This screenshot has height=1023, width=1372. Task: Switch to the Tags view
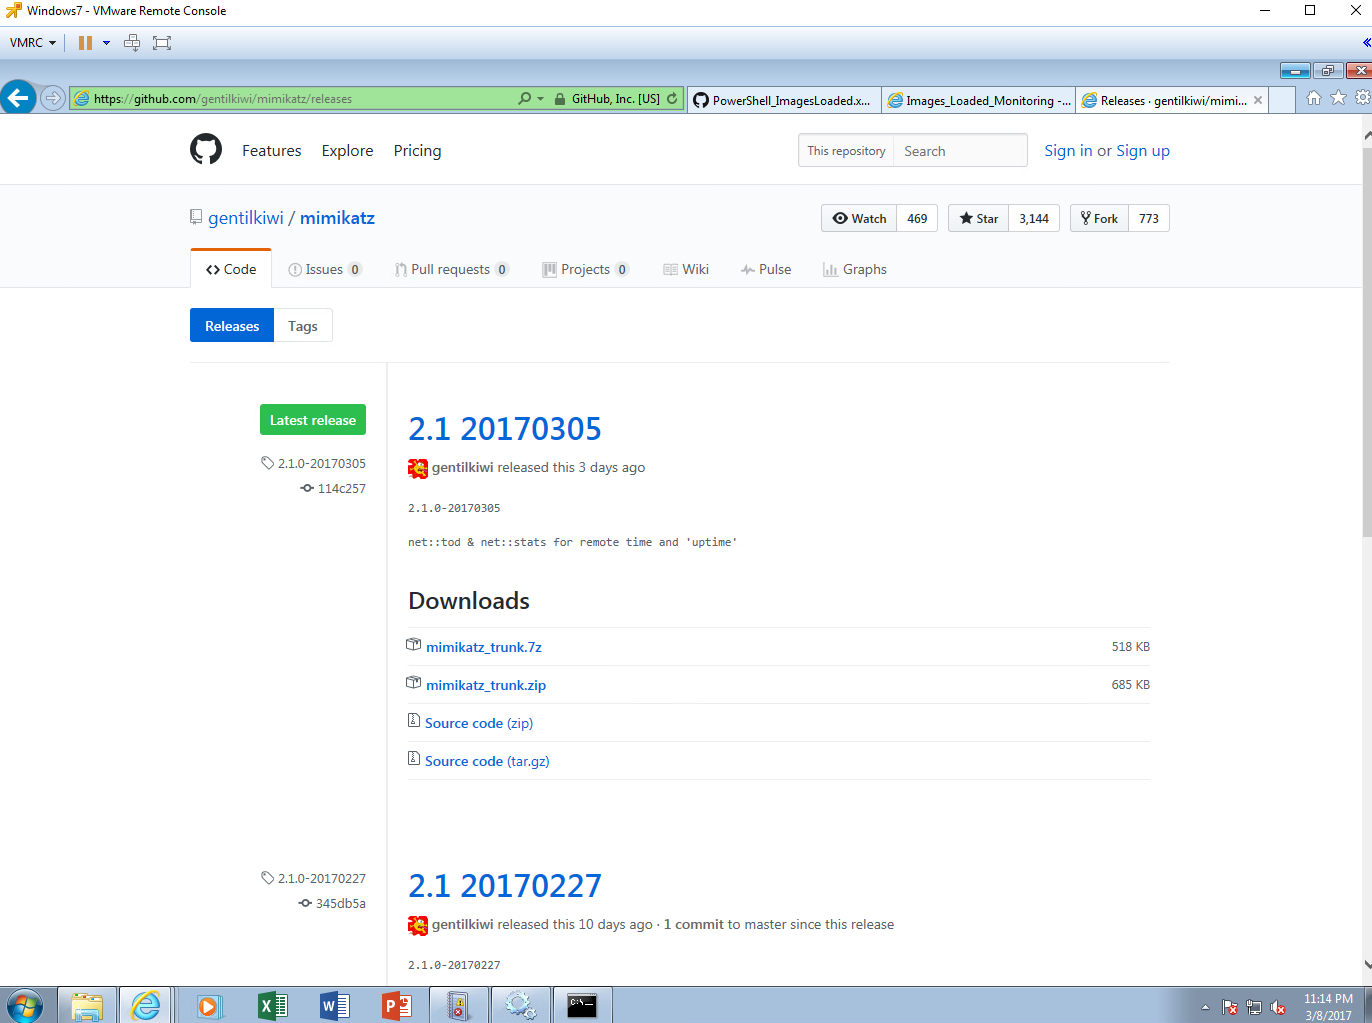pos(303,326)
